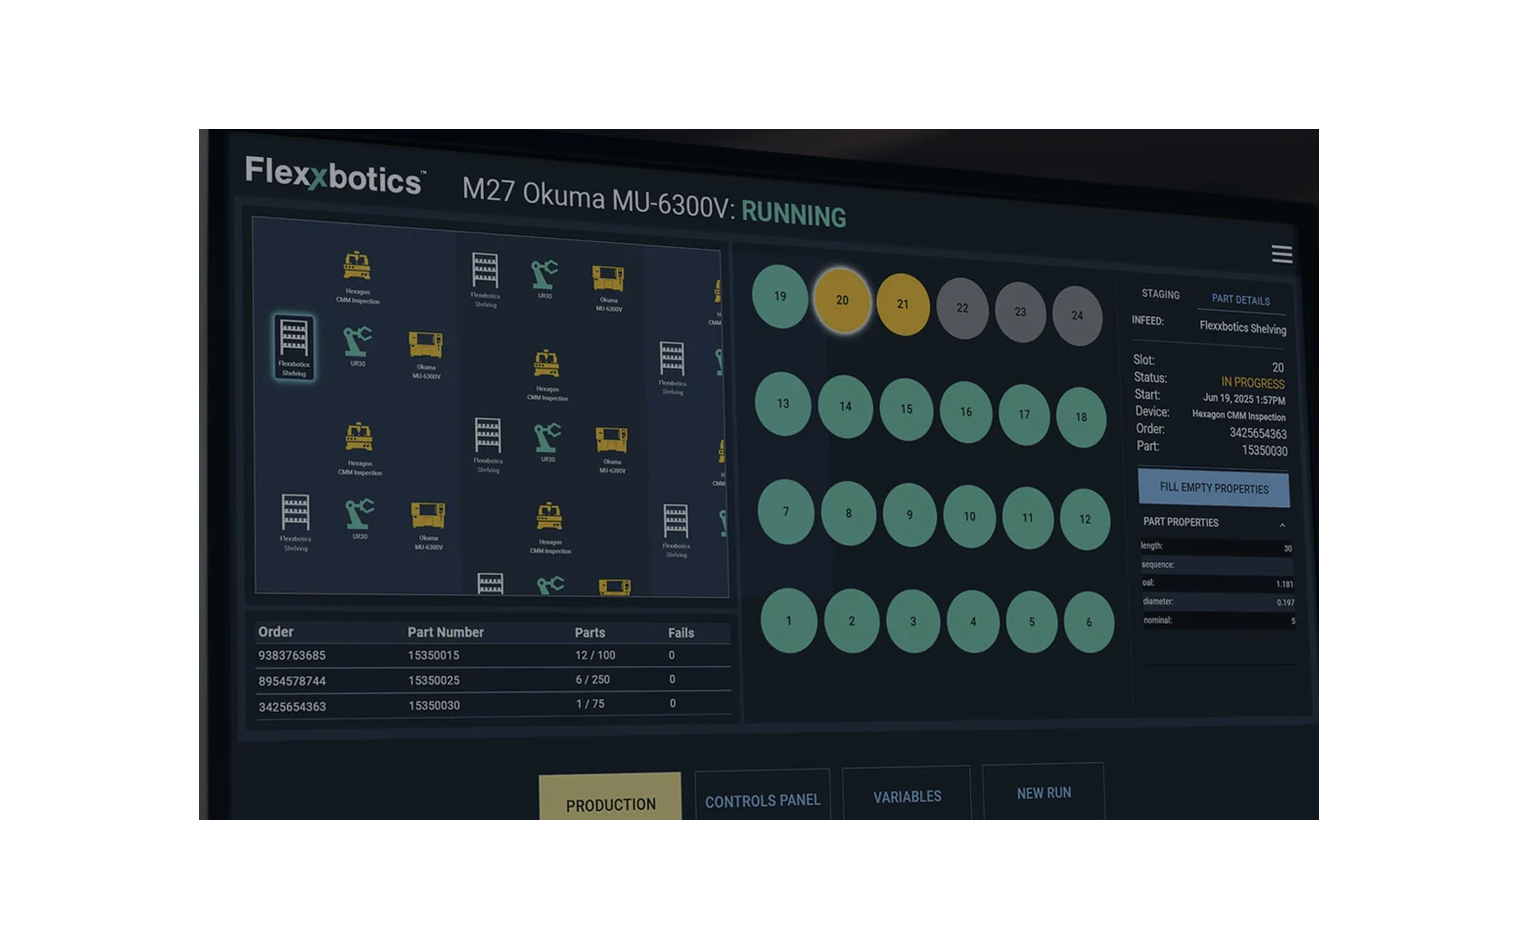Switch to the STAGING tab
The image size is (1518, 950).
click(1160, 294)
